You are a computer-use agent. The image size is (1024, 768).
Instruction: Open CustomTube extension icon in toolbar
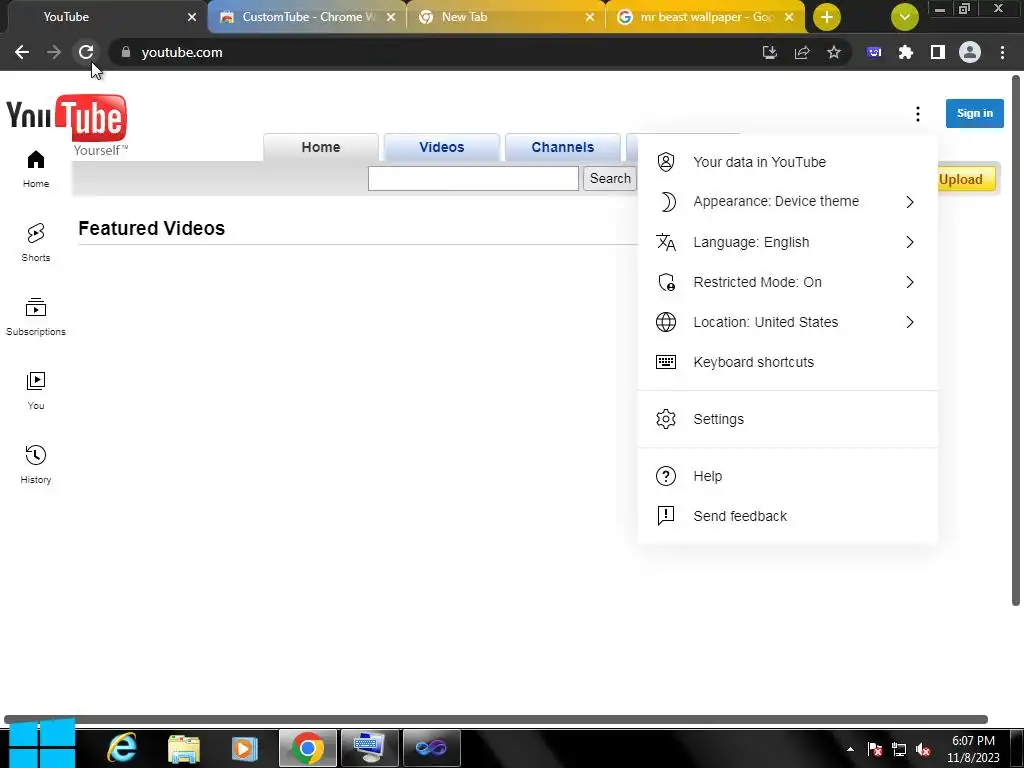[x=874, y=52]
